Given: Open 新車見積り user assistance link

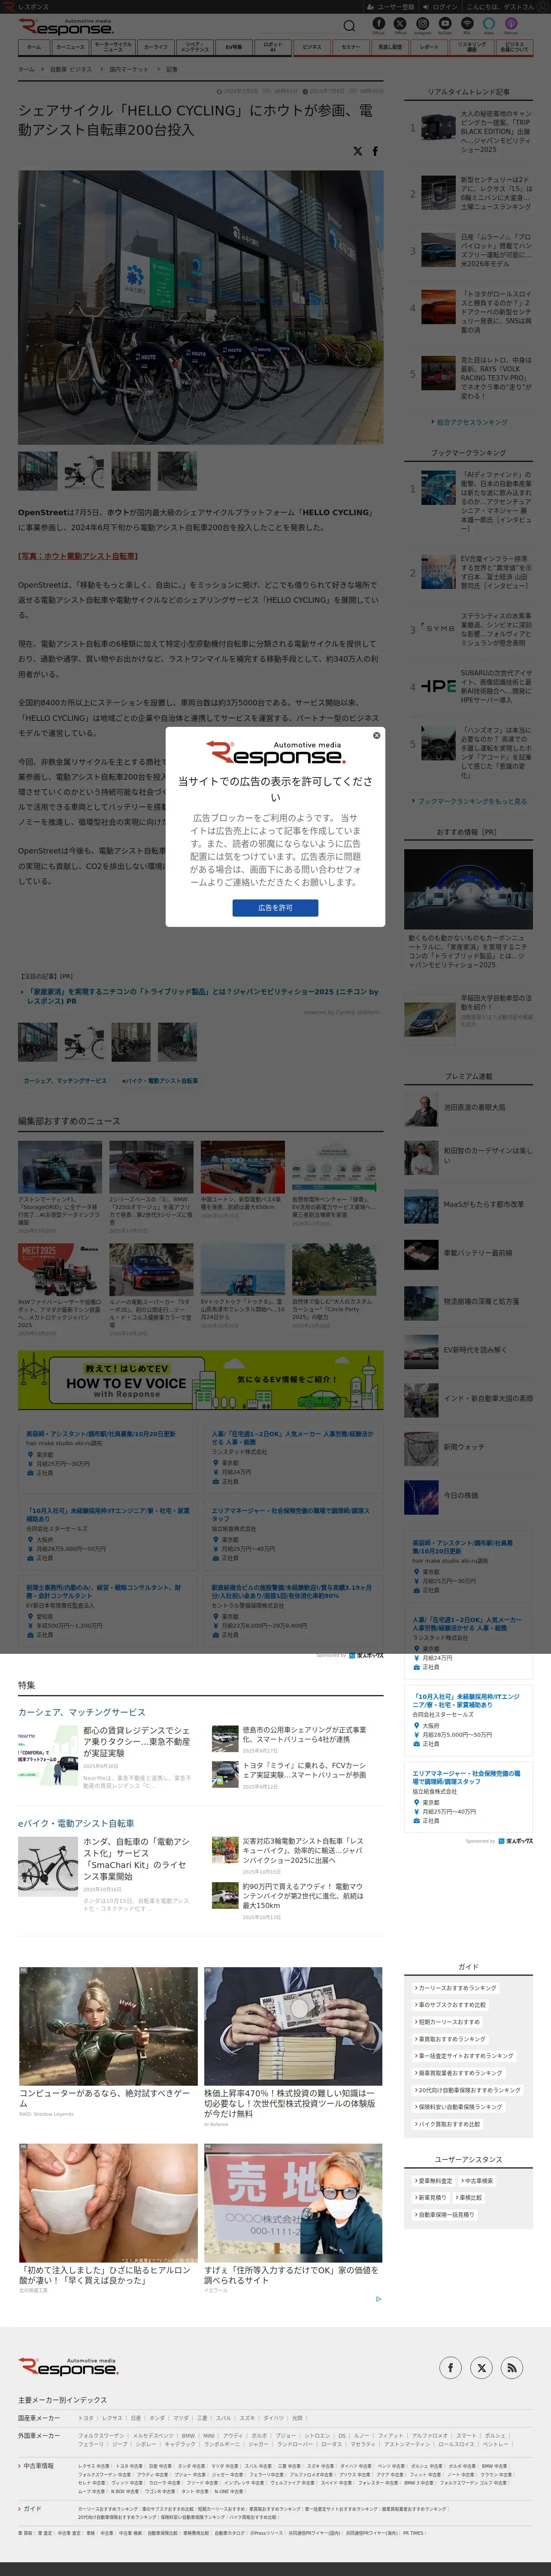Looking at the screenshot, I should (431, 2198).
